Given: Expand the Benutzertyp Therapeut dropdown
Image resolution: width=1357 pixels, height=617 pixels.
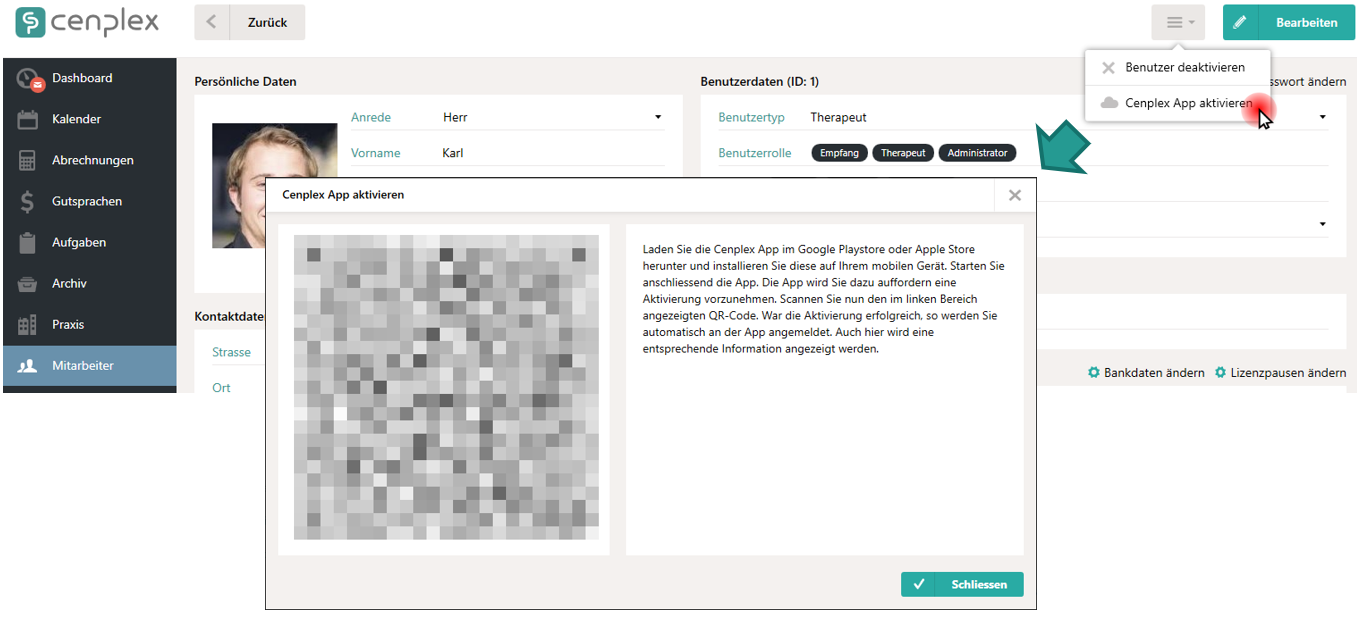Looking at the screenshot, I should (x=1323, y=117).
